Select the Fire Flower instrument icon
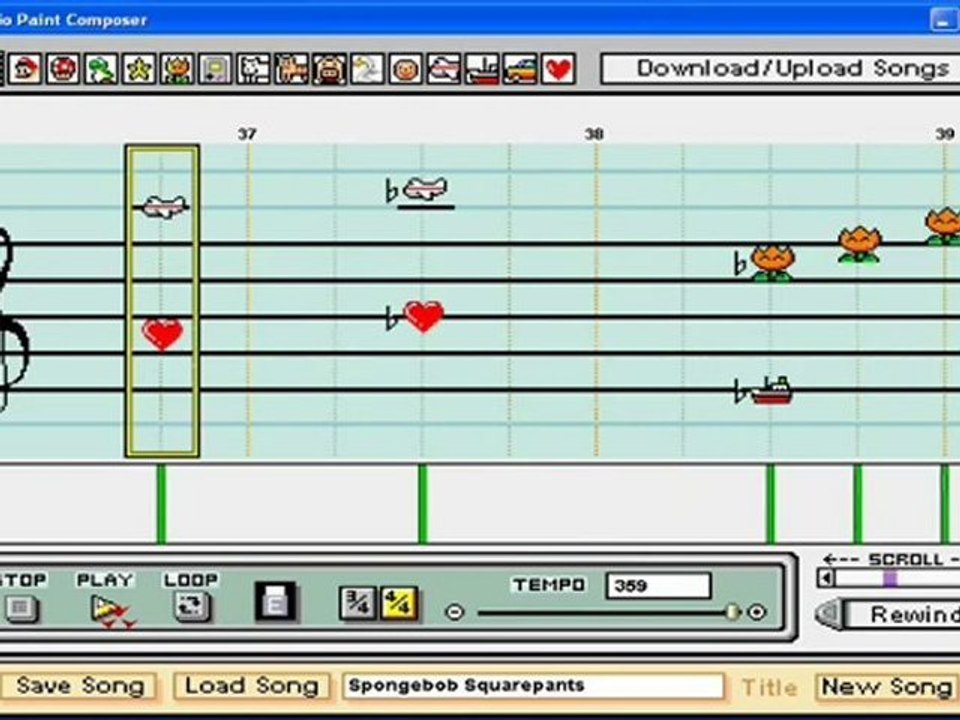Viewport: 960px width, 720px height. point(176,69)
